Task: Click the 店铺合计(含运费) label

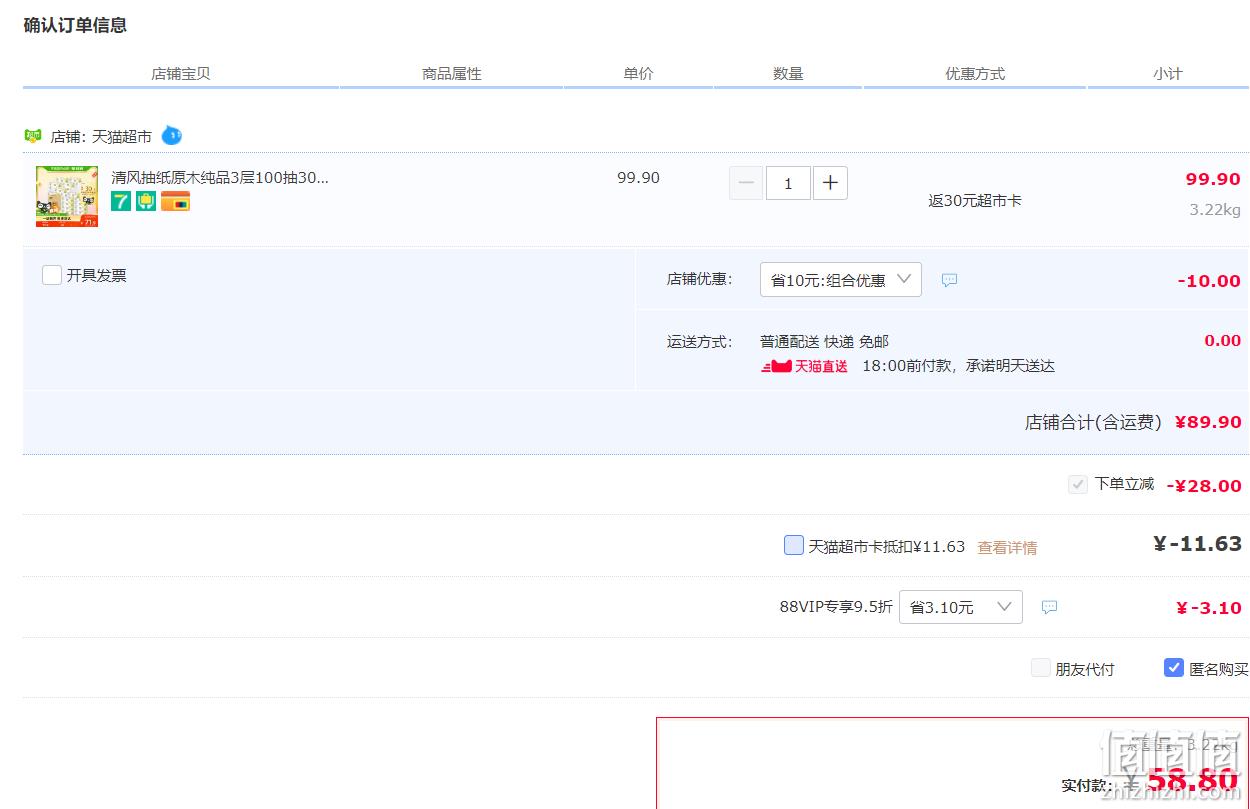Action: pyautogui.click(x=1093, y=422)
